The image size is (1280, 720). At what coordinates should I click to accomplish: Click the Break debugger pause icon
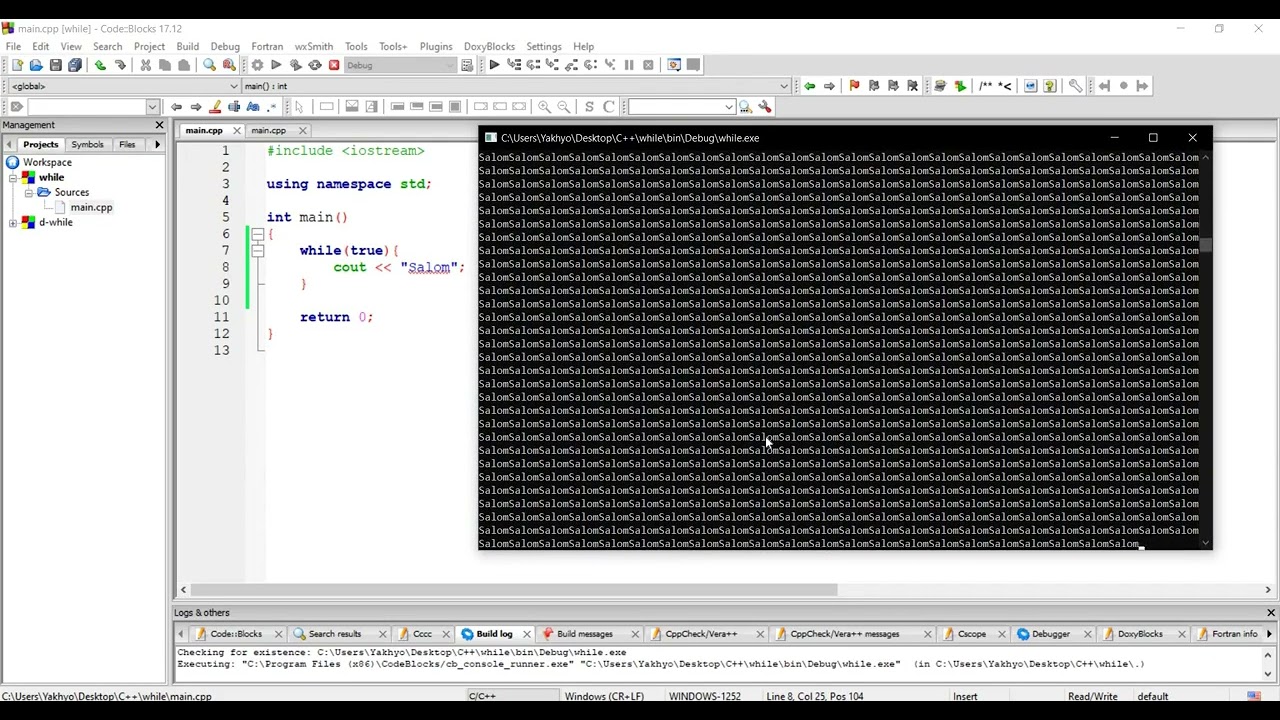[x=629, y=65]
